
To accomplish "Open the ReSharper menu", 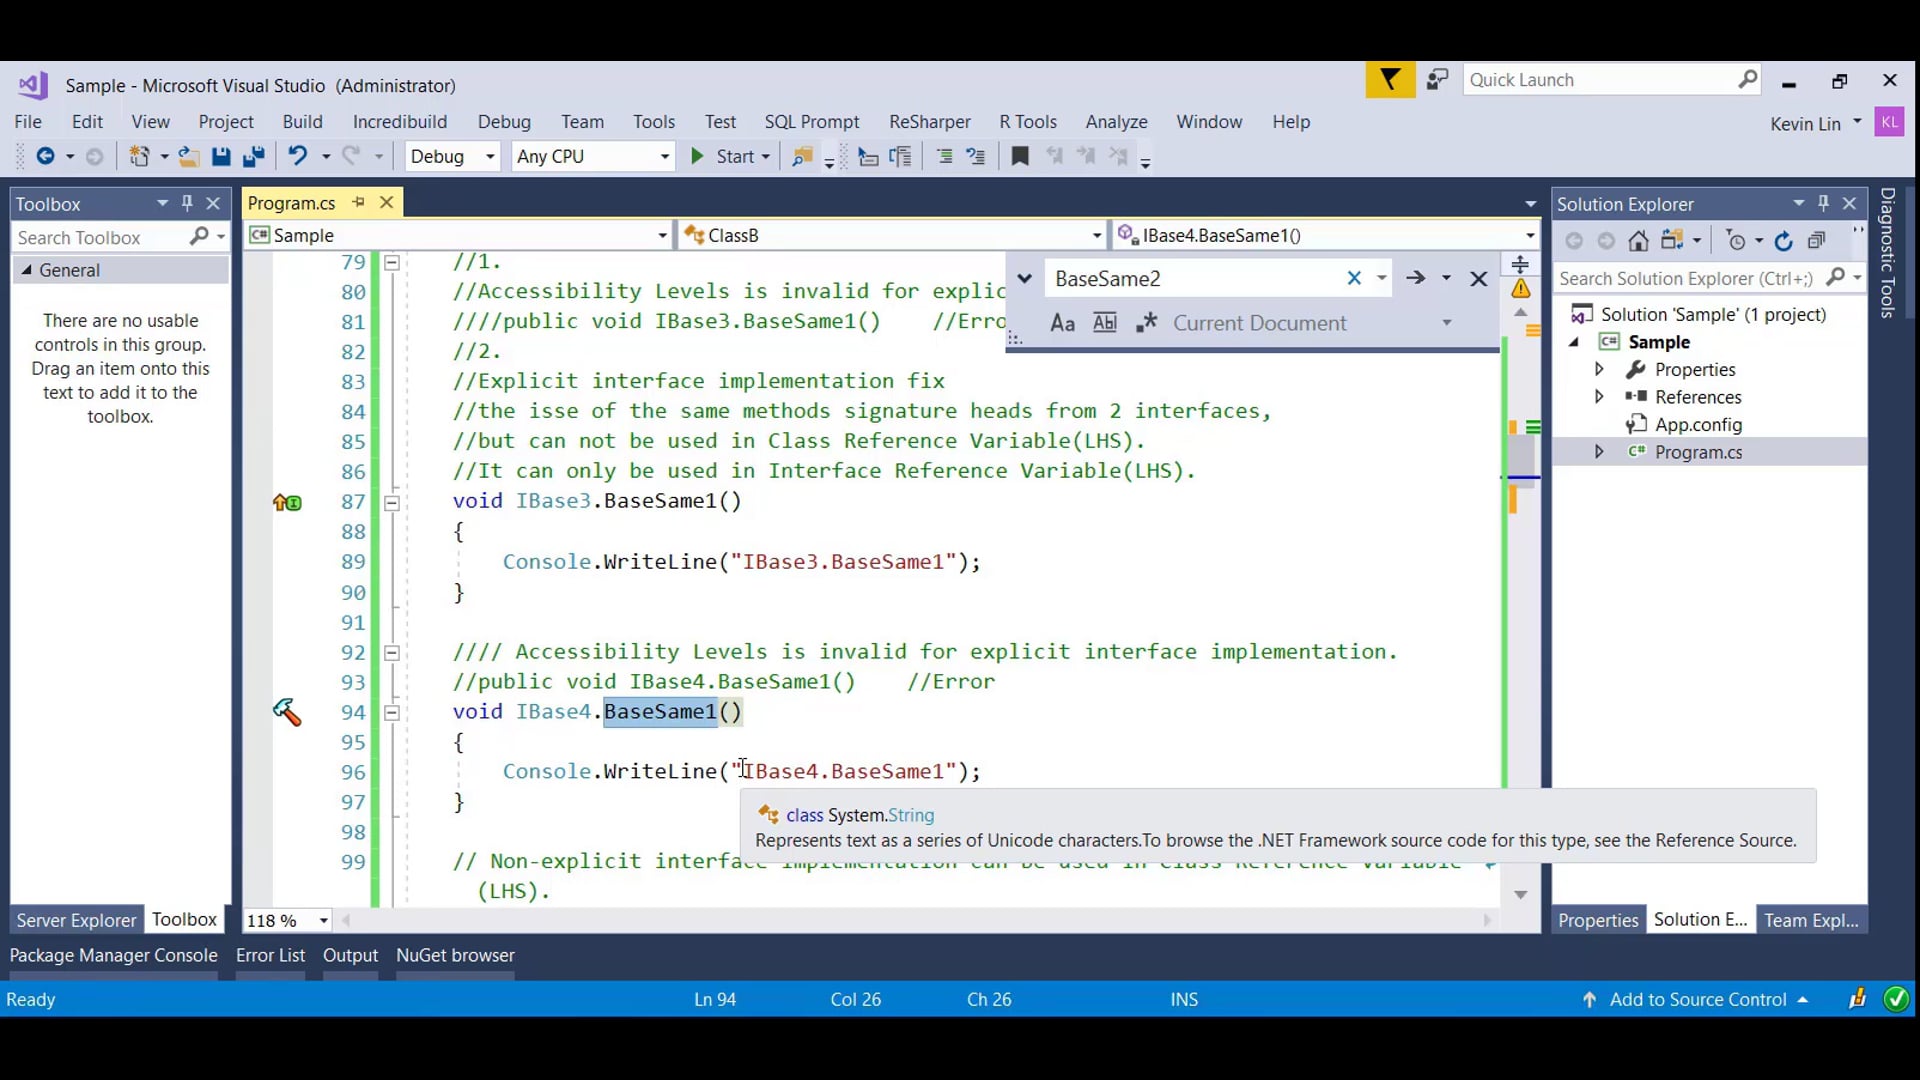I will (x=929, y=122).
